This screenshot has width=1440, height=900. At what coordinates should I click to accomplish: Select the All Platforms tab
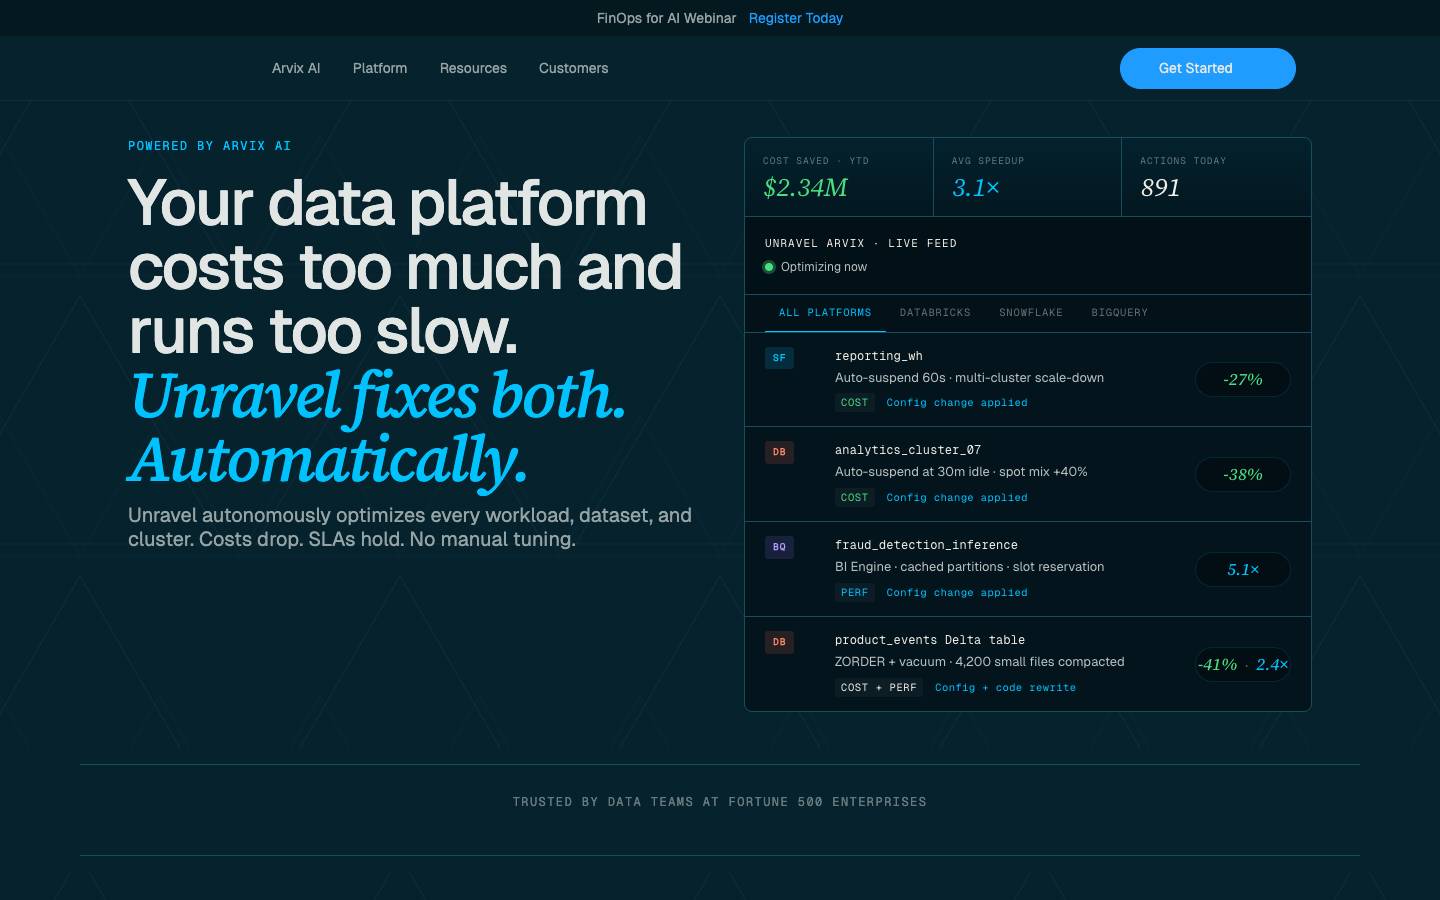(825, 313)
